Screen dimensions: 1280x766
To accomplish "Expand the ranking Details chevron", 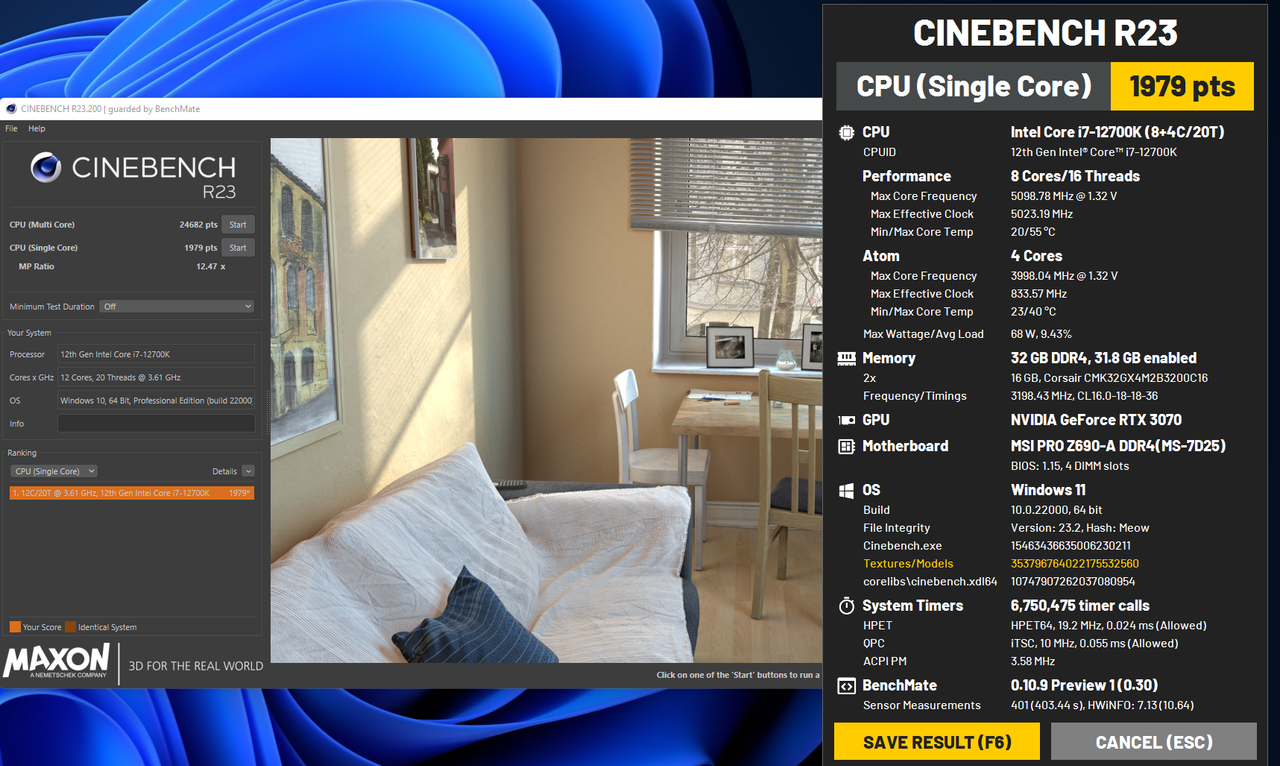I will [x=248, y=471].
